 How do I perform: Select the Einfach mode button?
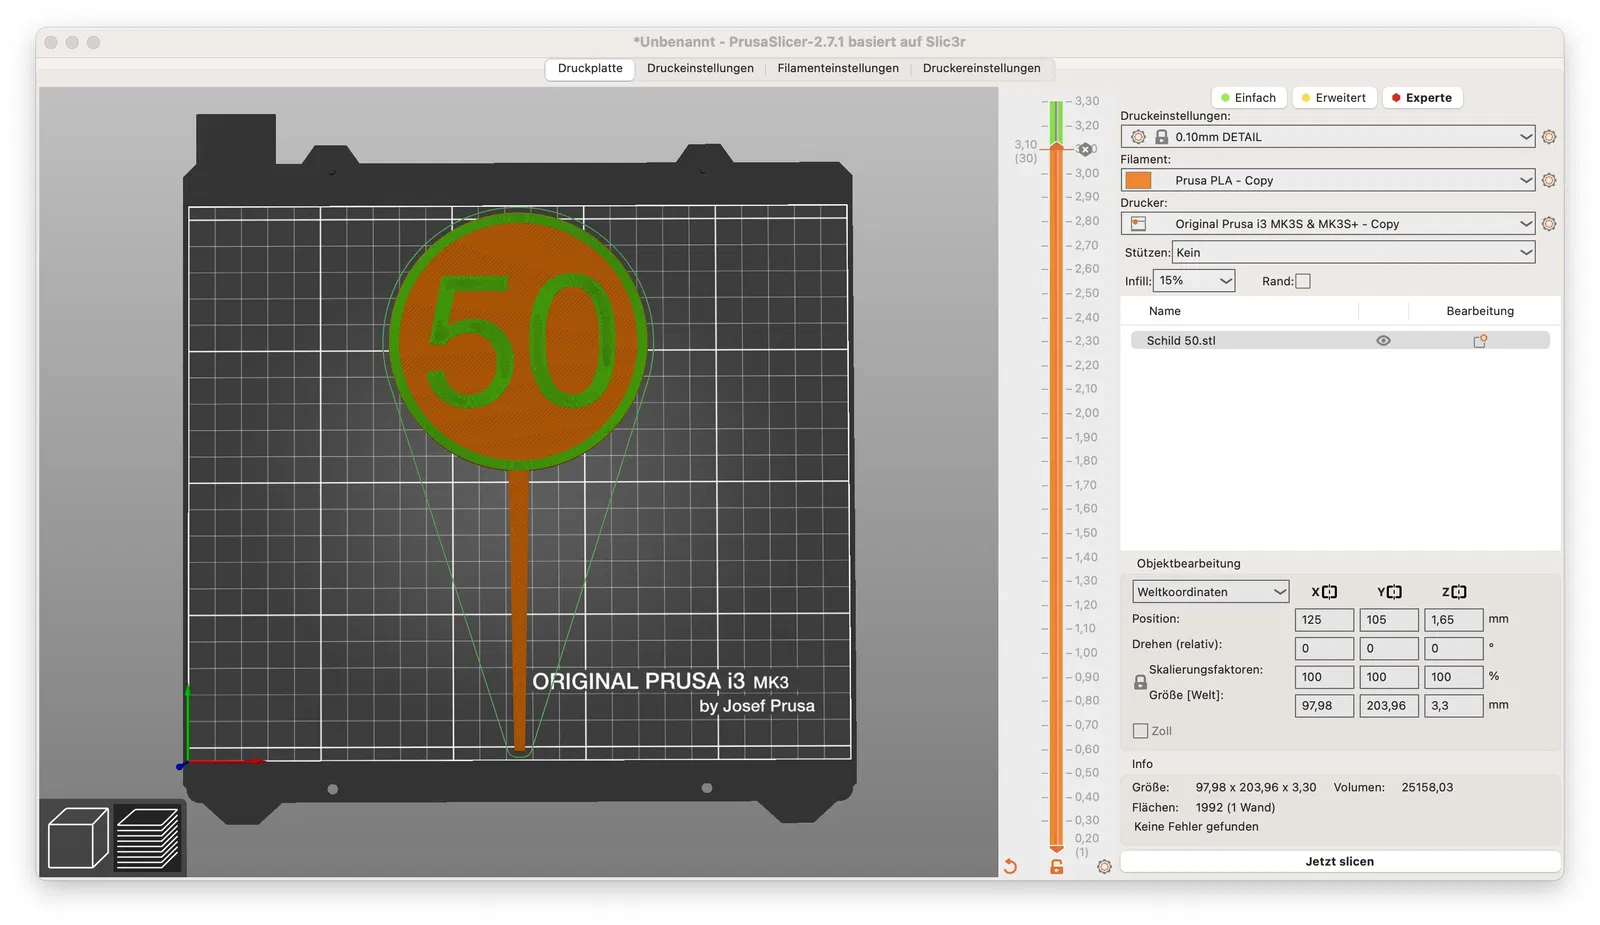point(1248,98)
